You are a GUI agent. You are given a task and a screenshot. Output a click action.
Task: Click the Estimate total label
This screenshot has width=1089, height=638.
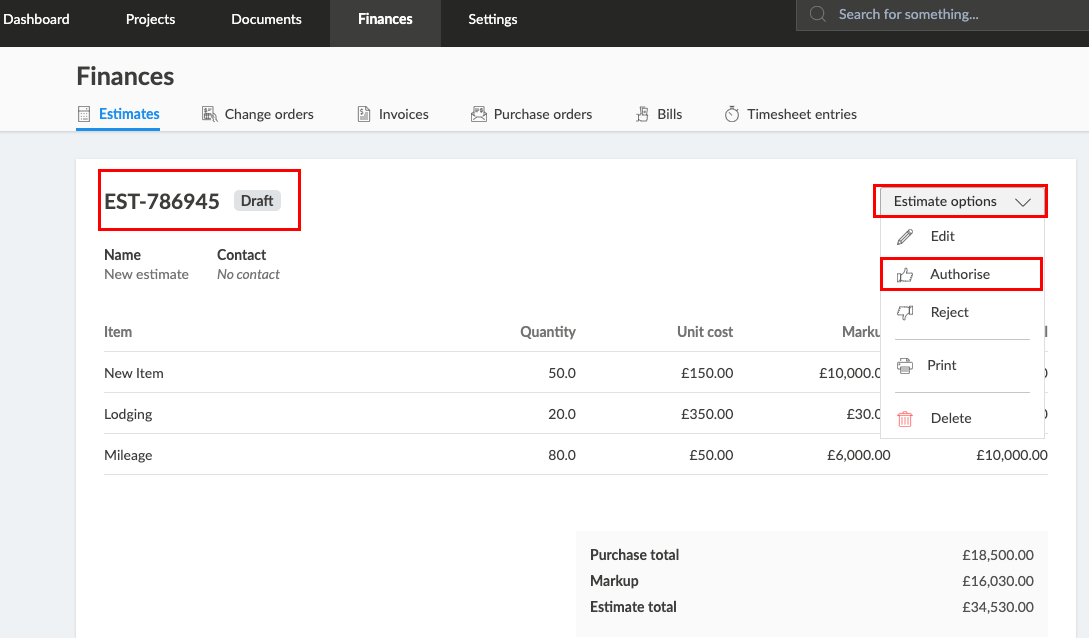pyautogui.click(x=633, y=607)
